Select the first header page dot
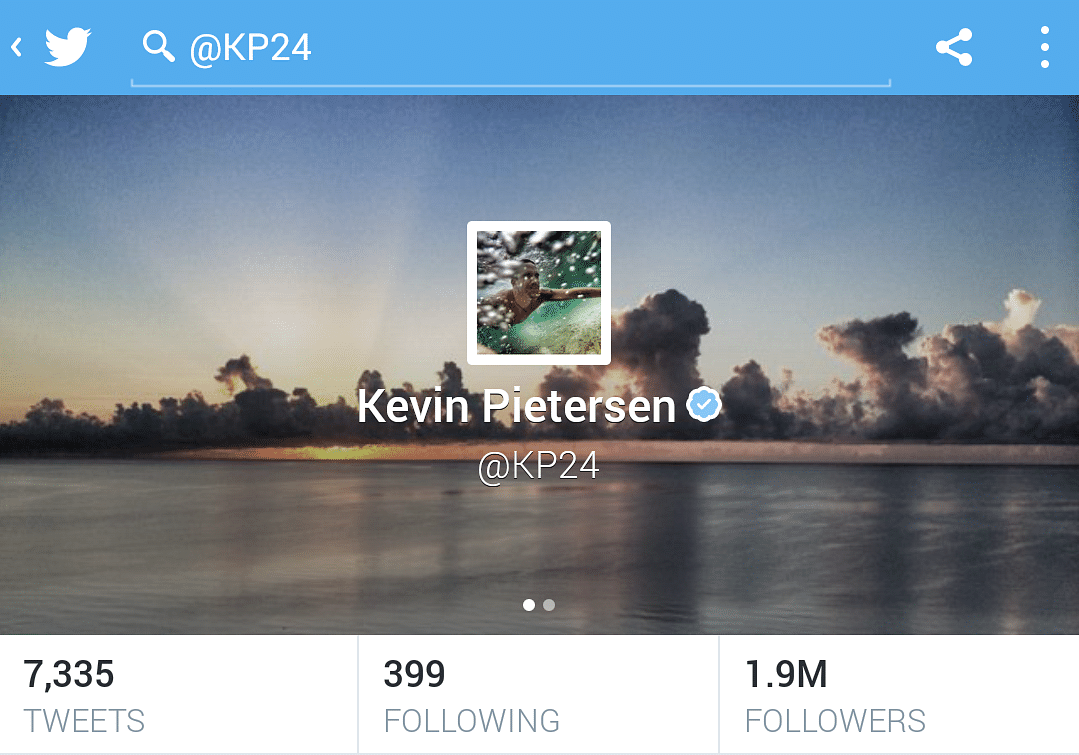The width and height of the screenshot is (1079, 755). [528, 605]
